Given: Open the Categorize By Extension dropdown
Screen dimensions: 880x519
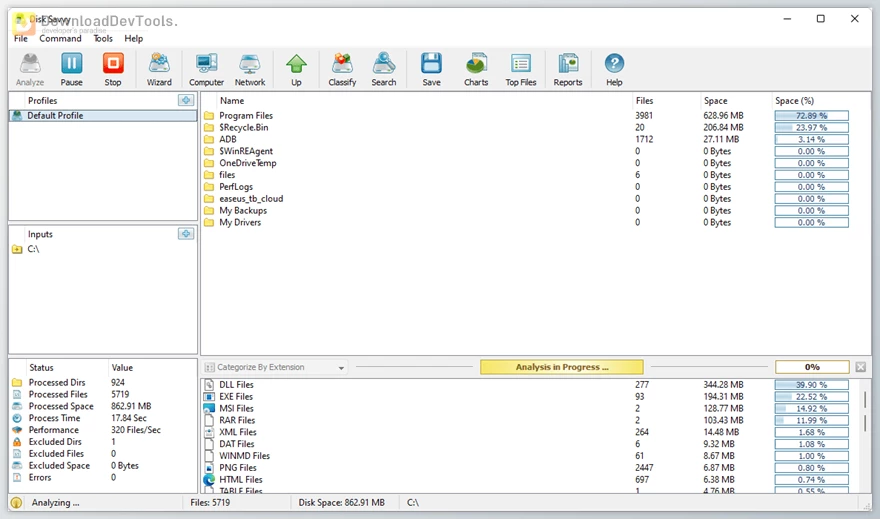Looking at the screenshot, I should (275, 367).
